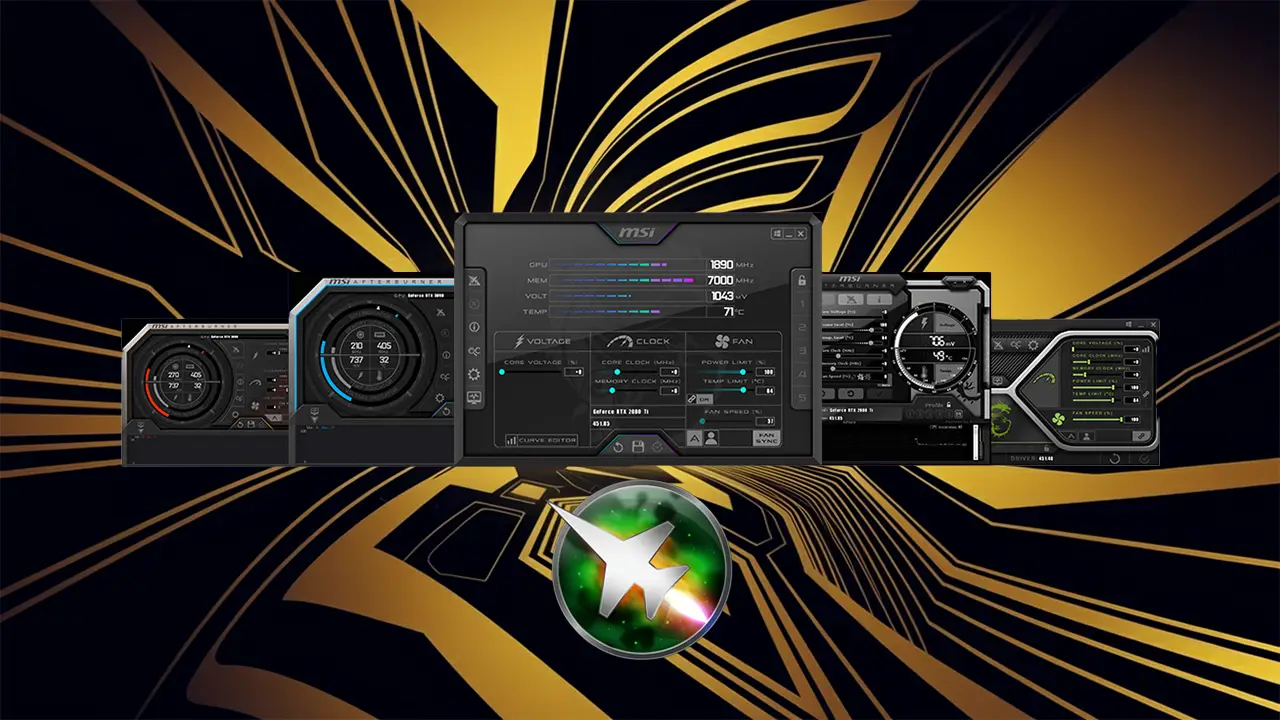Launch OC Scanner from center window sidebar

(474, 351)
